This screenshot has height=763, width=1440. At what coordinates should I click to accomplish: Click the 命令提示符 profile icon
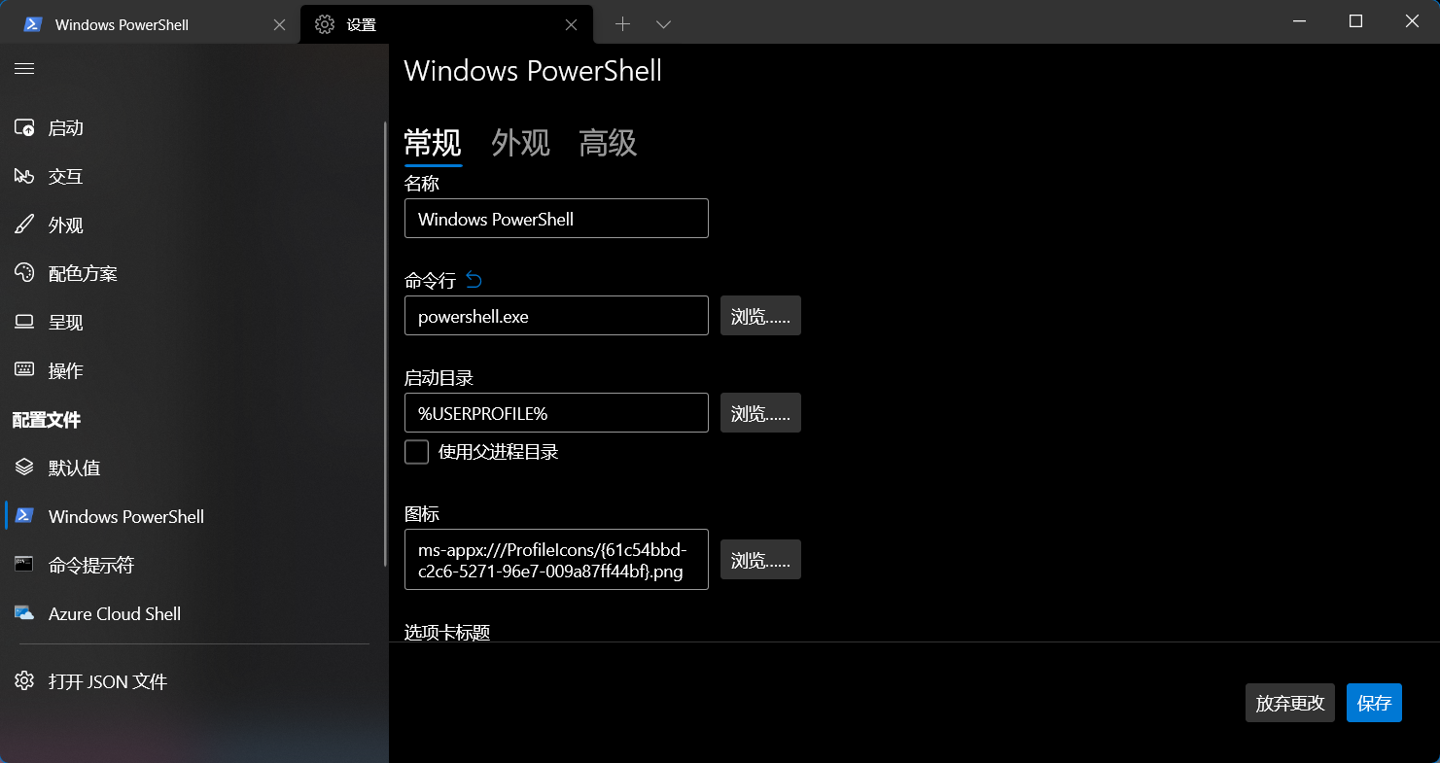(25, 564)
